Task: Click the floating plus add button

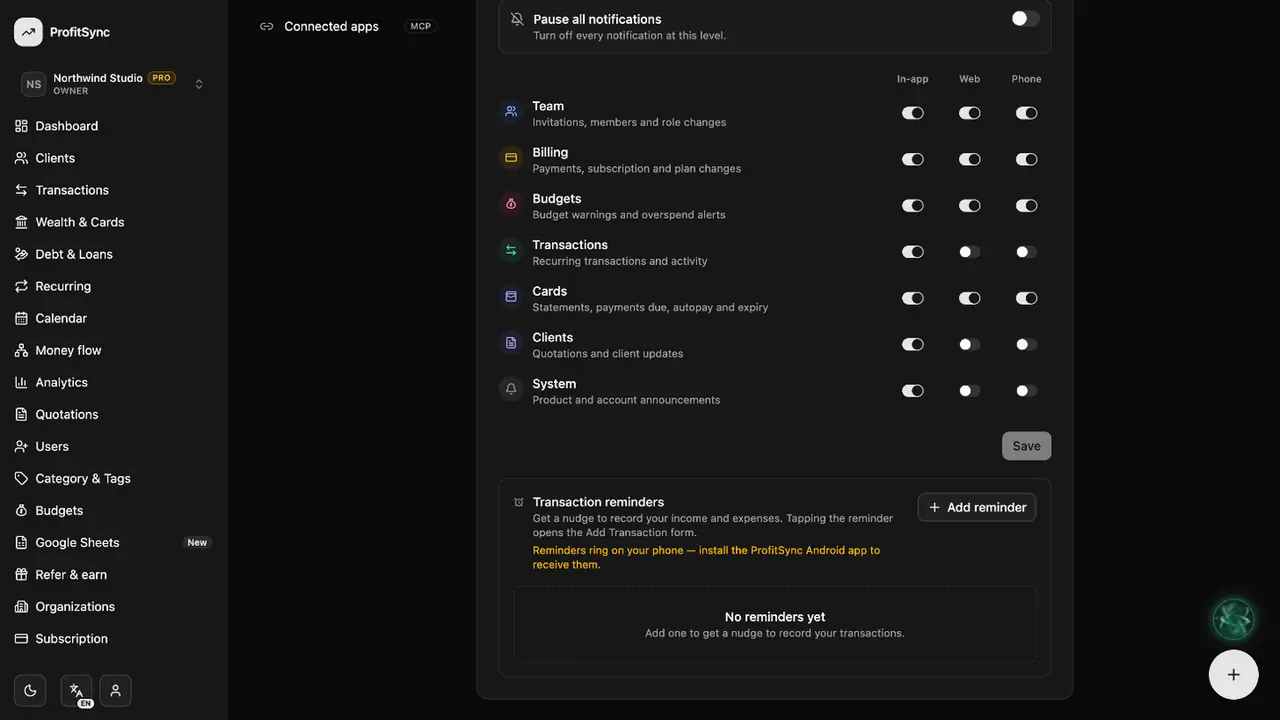Action: pos(1233,674)
